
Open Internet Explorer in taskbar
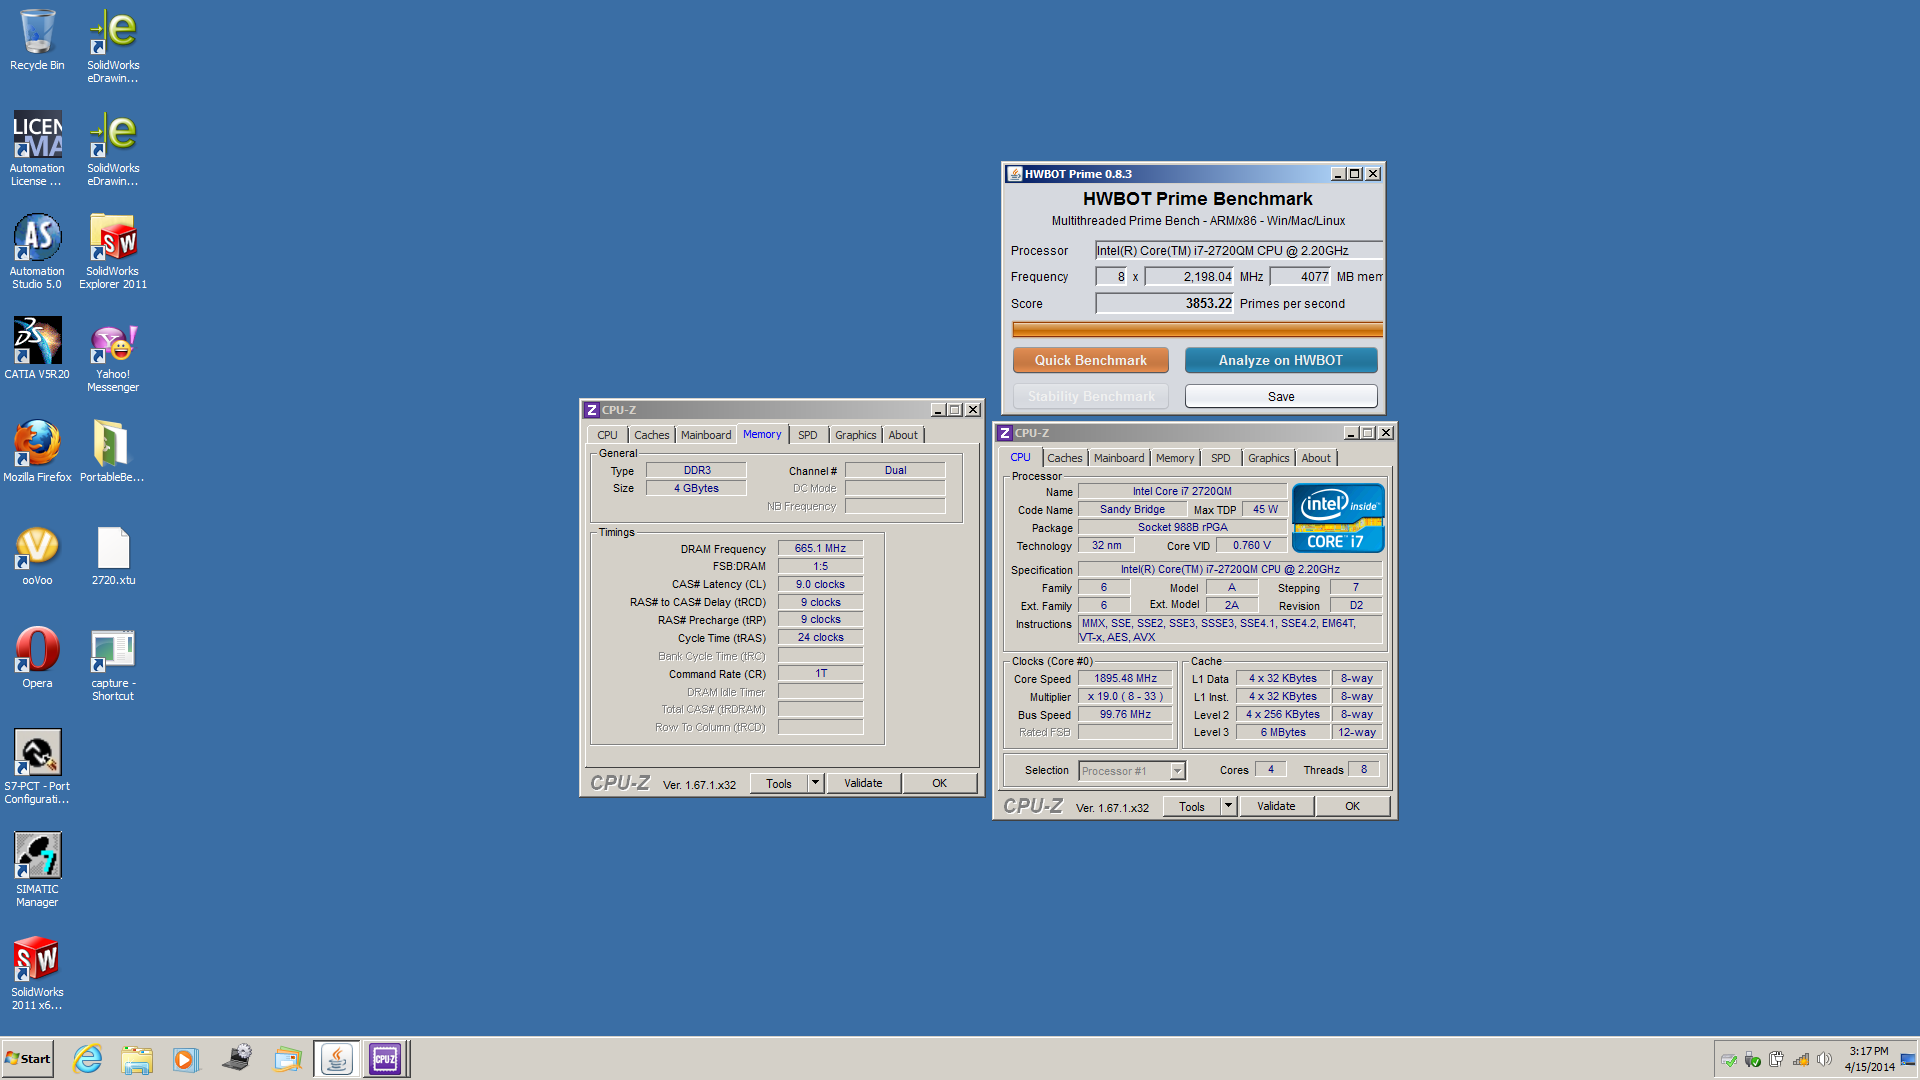[x=88, y=1059]
